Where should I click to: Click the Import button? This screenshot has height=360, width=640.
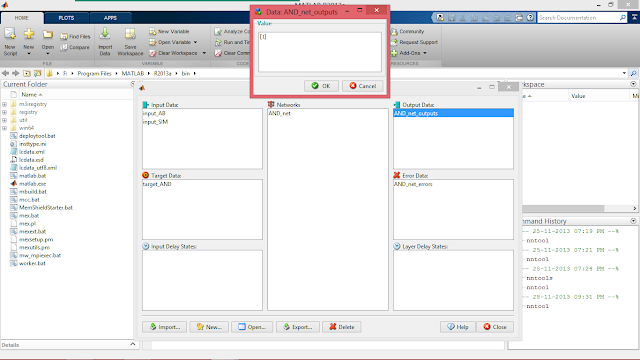(164, 327)
